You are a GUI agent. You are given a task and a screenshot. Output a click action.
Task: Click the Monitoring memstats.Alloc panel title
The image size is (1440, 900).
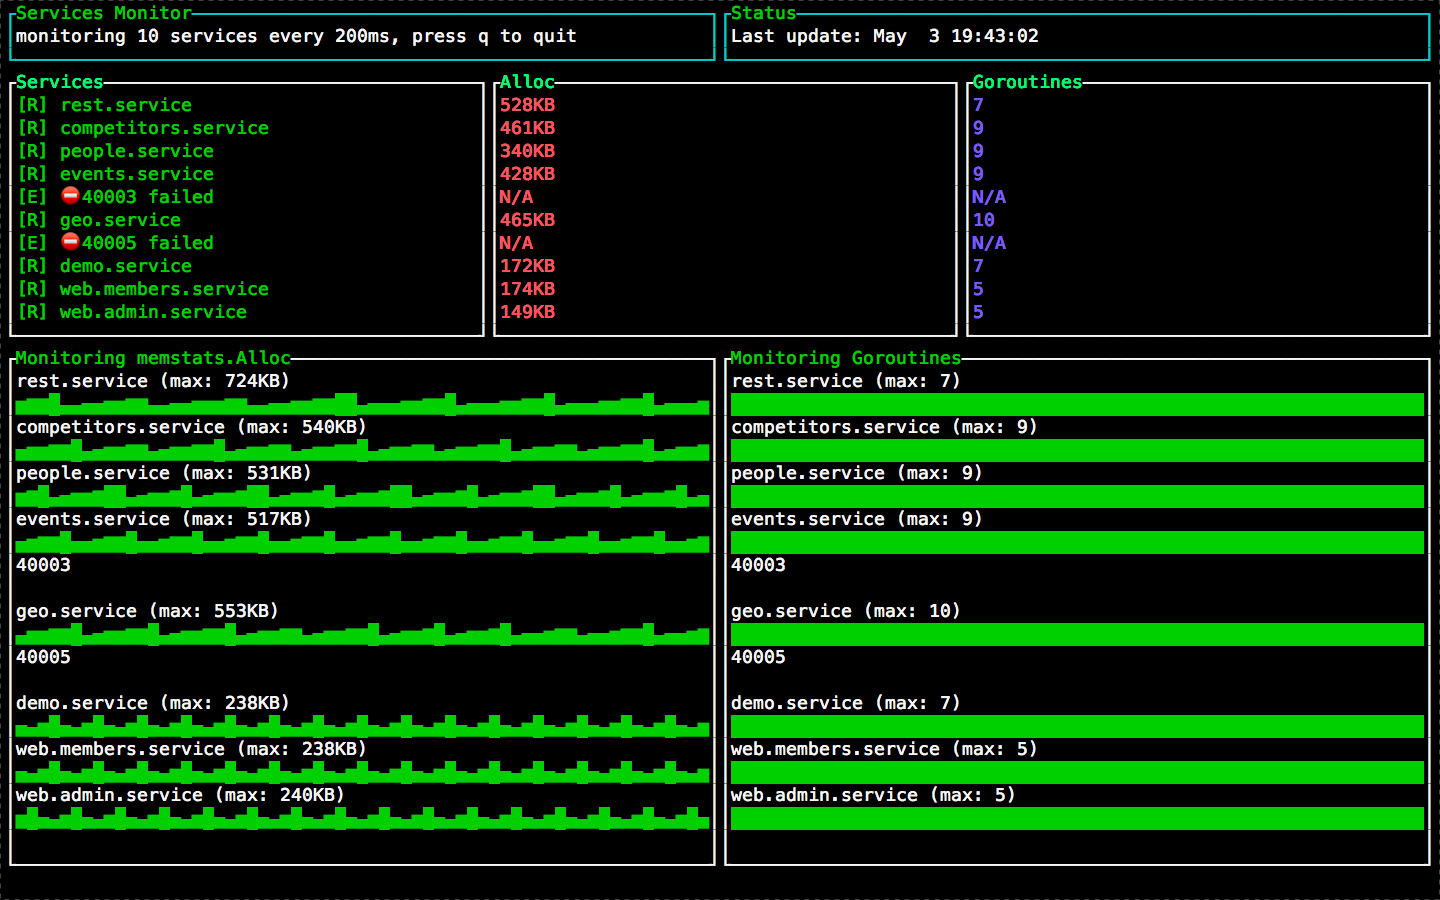point(153,358)
